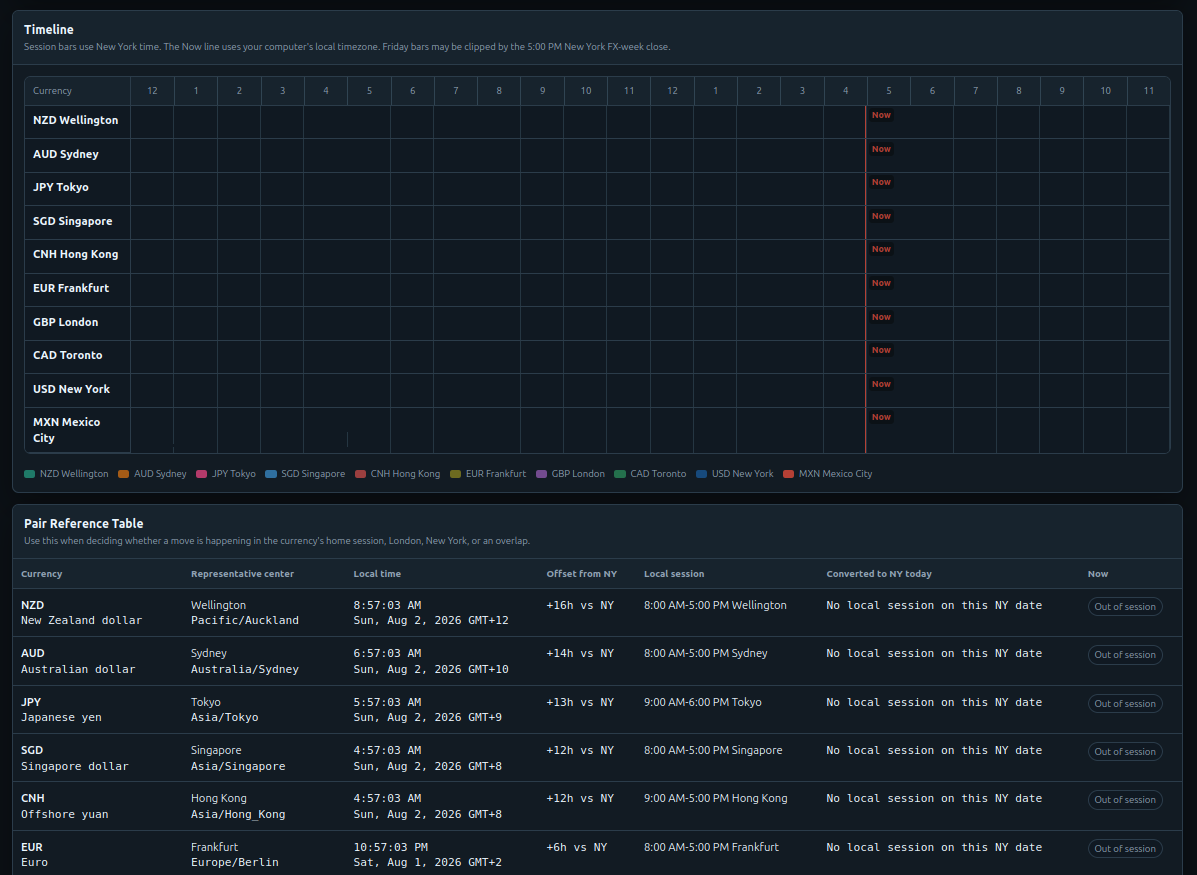Click the Converted to NY today column header
1197x875 pixels.
(879, 574)
